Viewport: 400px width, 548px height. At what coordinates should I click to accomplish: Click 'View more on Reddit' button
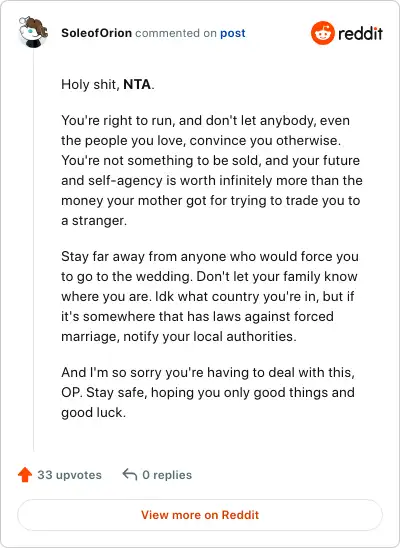pos(200,515)
